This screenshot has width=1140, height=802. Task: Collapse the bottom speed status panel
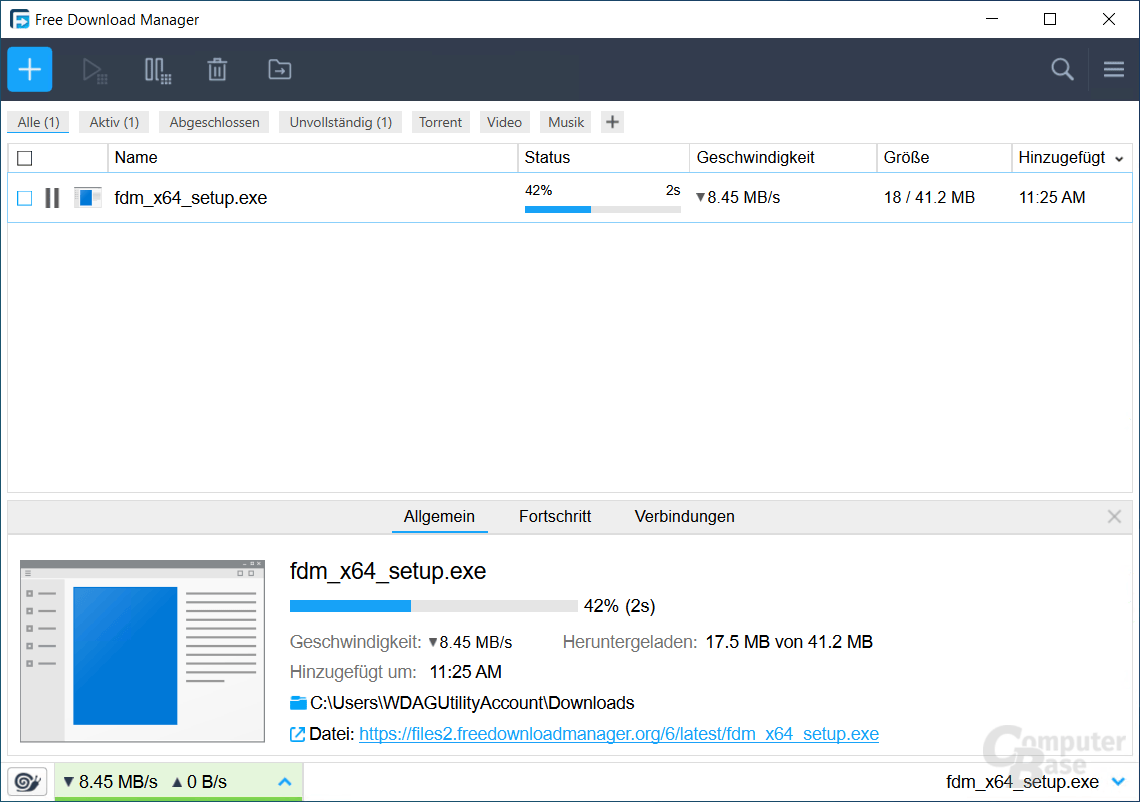click(x=284, y=781)
